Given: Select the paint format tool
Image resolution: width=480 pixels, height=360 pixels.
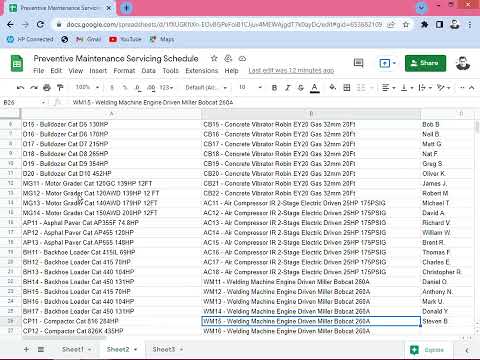Looking at the screenshot, I should (x=60, y=88).
